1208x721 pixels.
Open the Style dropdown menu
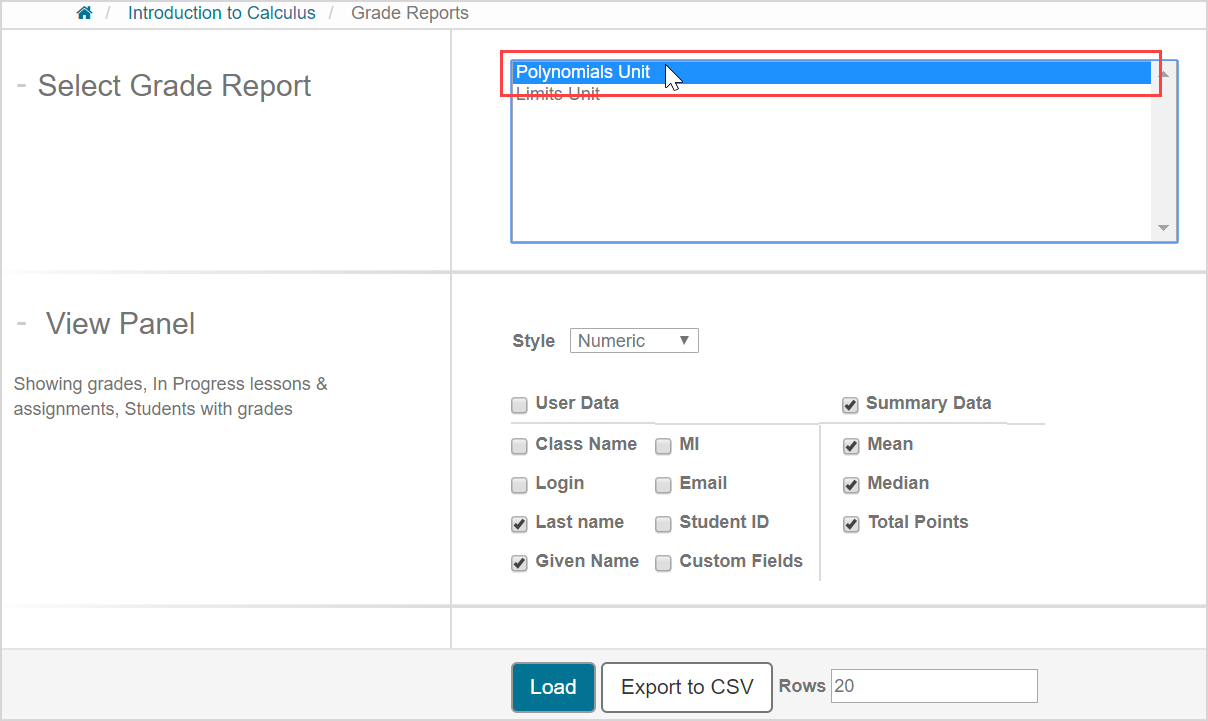coord(634,341)
